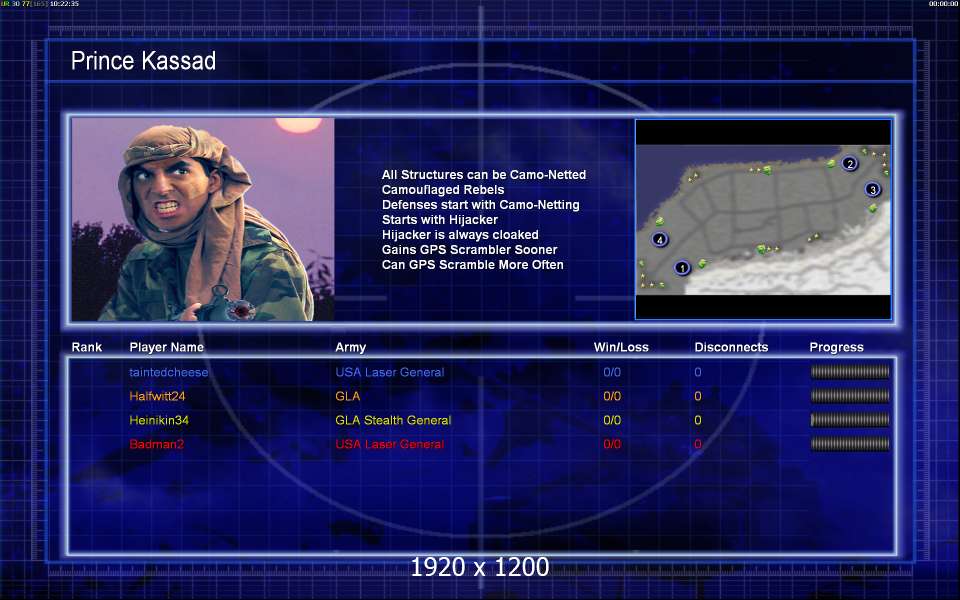Select player name Badman2

click(156, 444)
